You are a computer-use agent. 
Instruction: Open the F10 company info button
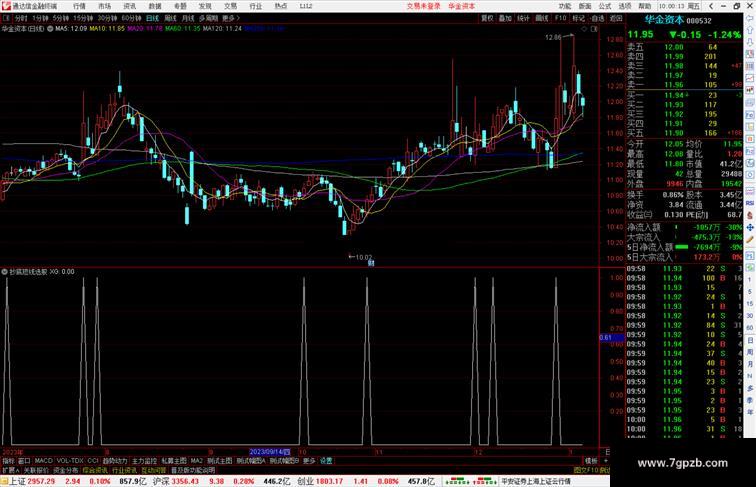560,18
